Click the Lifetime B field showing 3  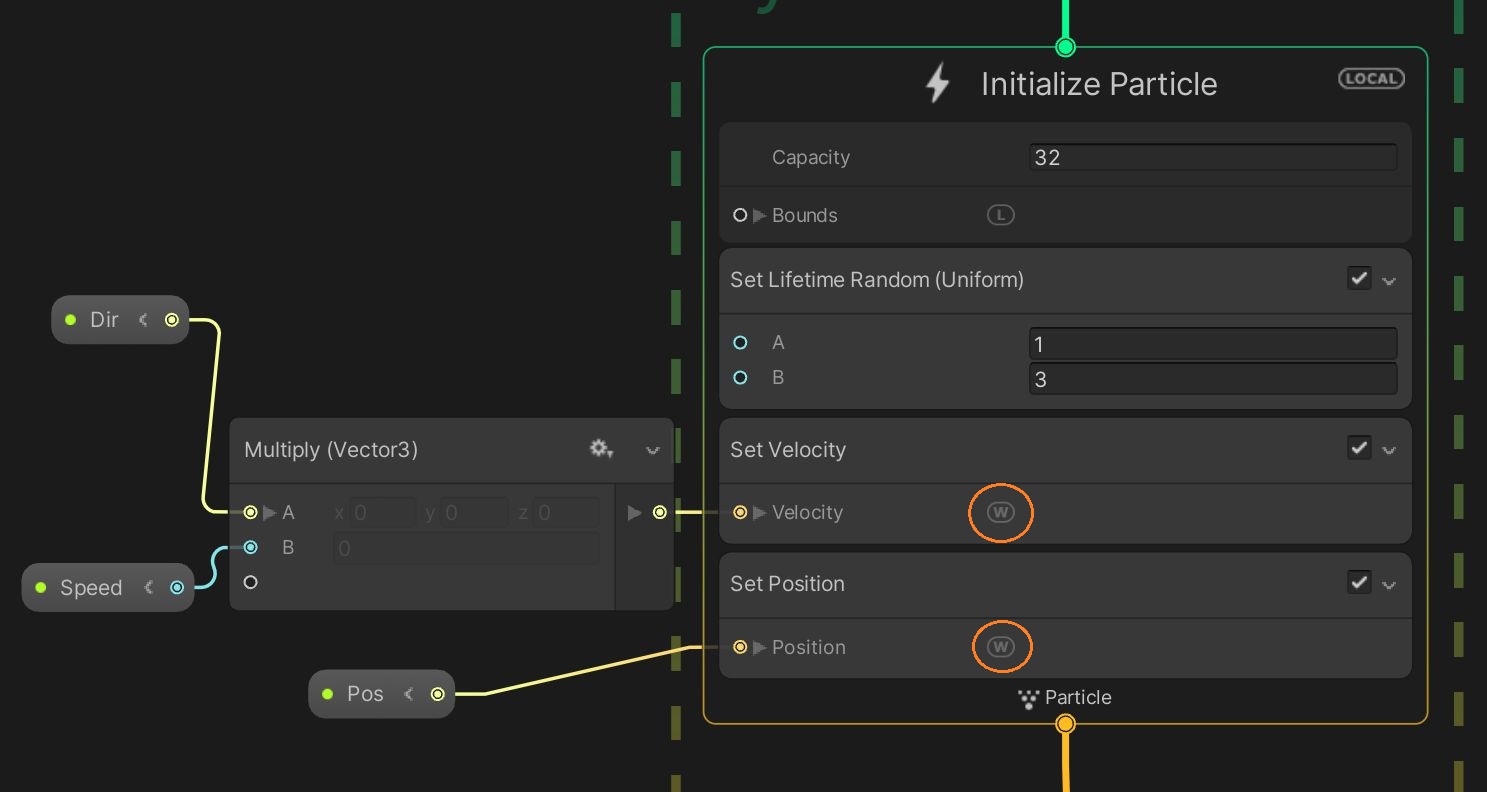click(1213, 379)
